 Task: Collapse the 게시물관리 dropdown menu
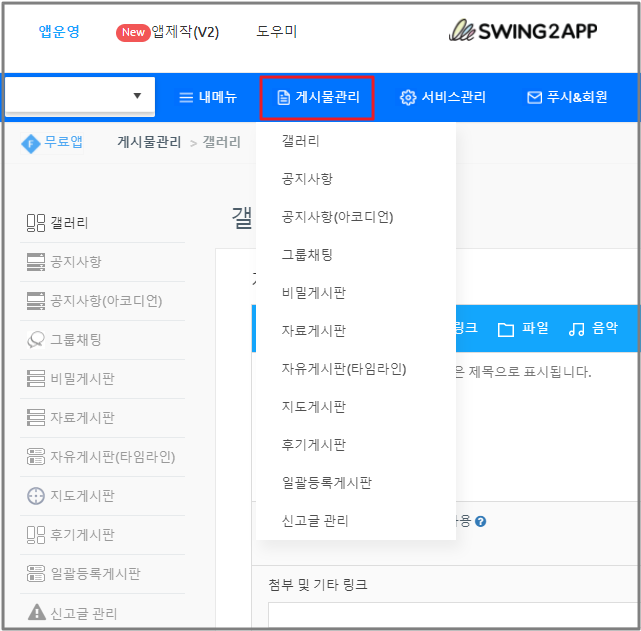(x=317, y=97)
